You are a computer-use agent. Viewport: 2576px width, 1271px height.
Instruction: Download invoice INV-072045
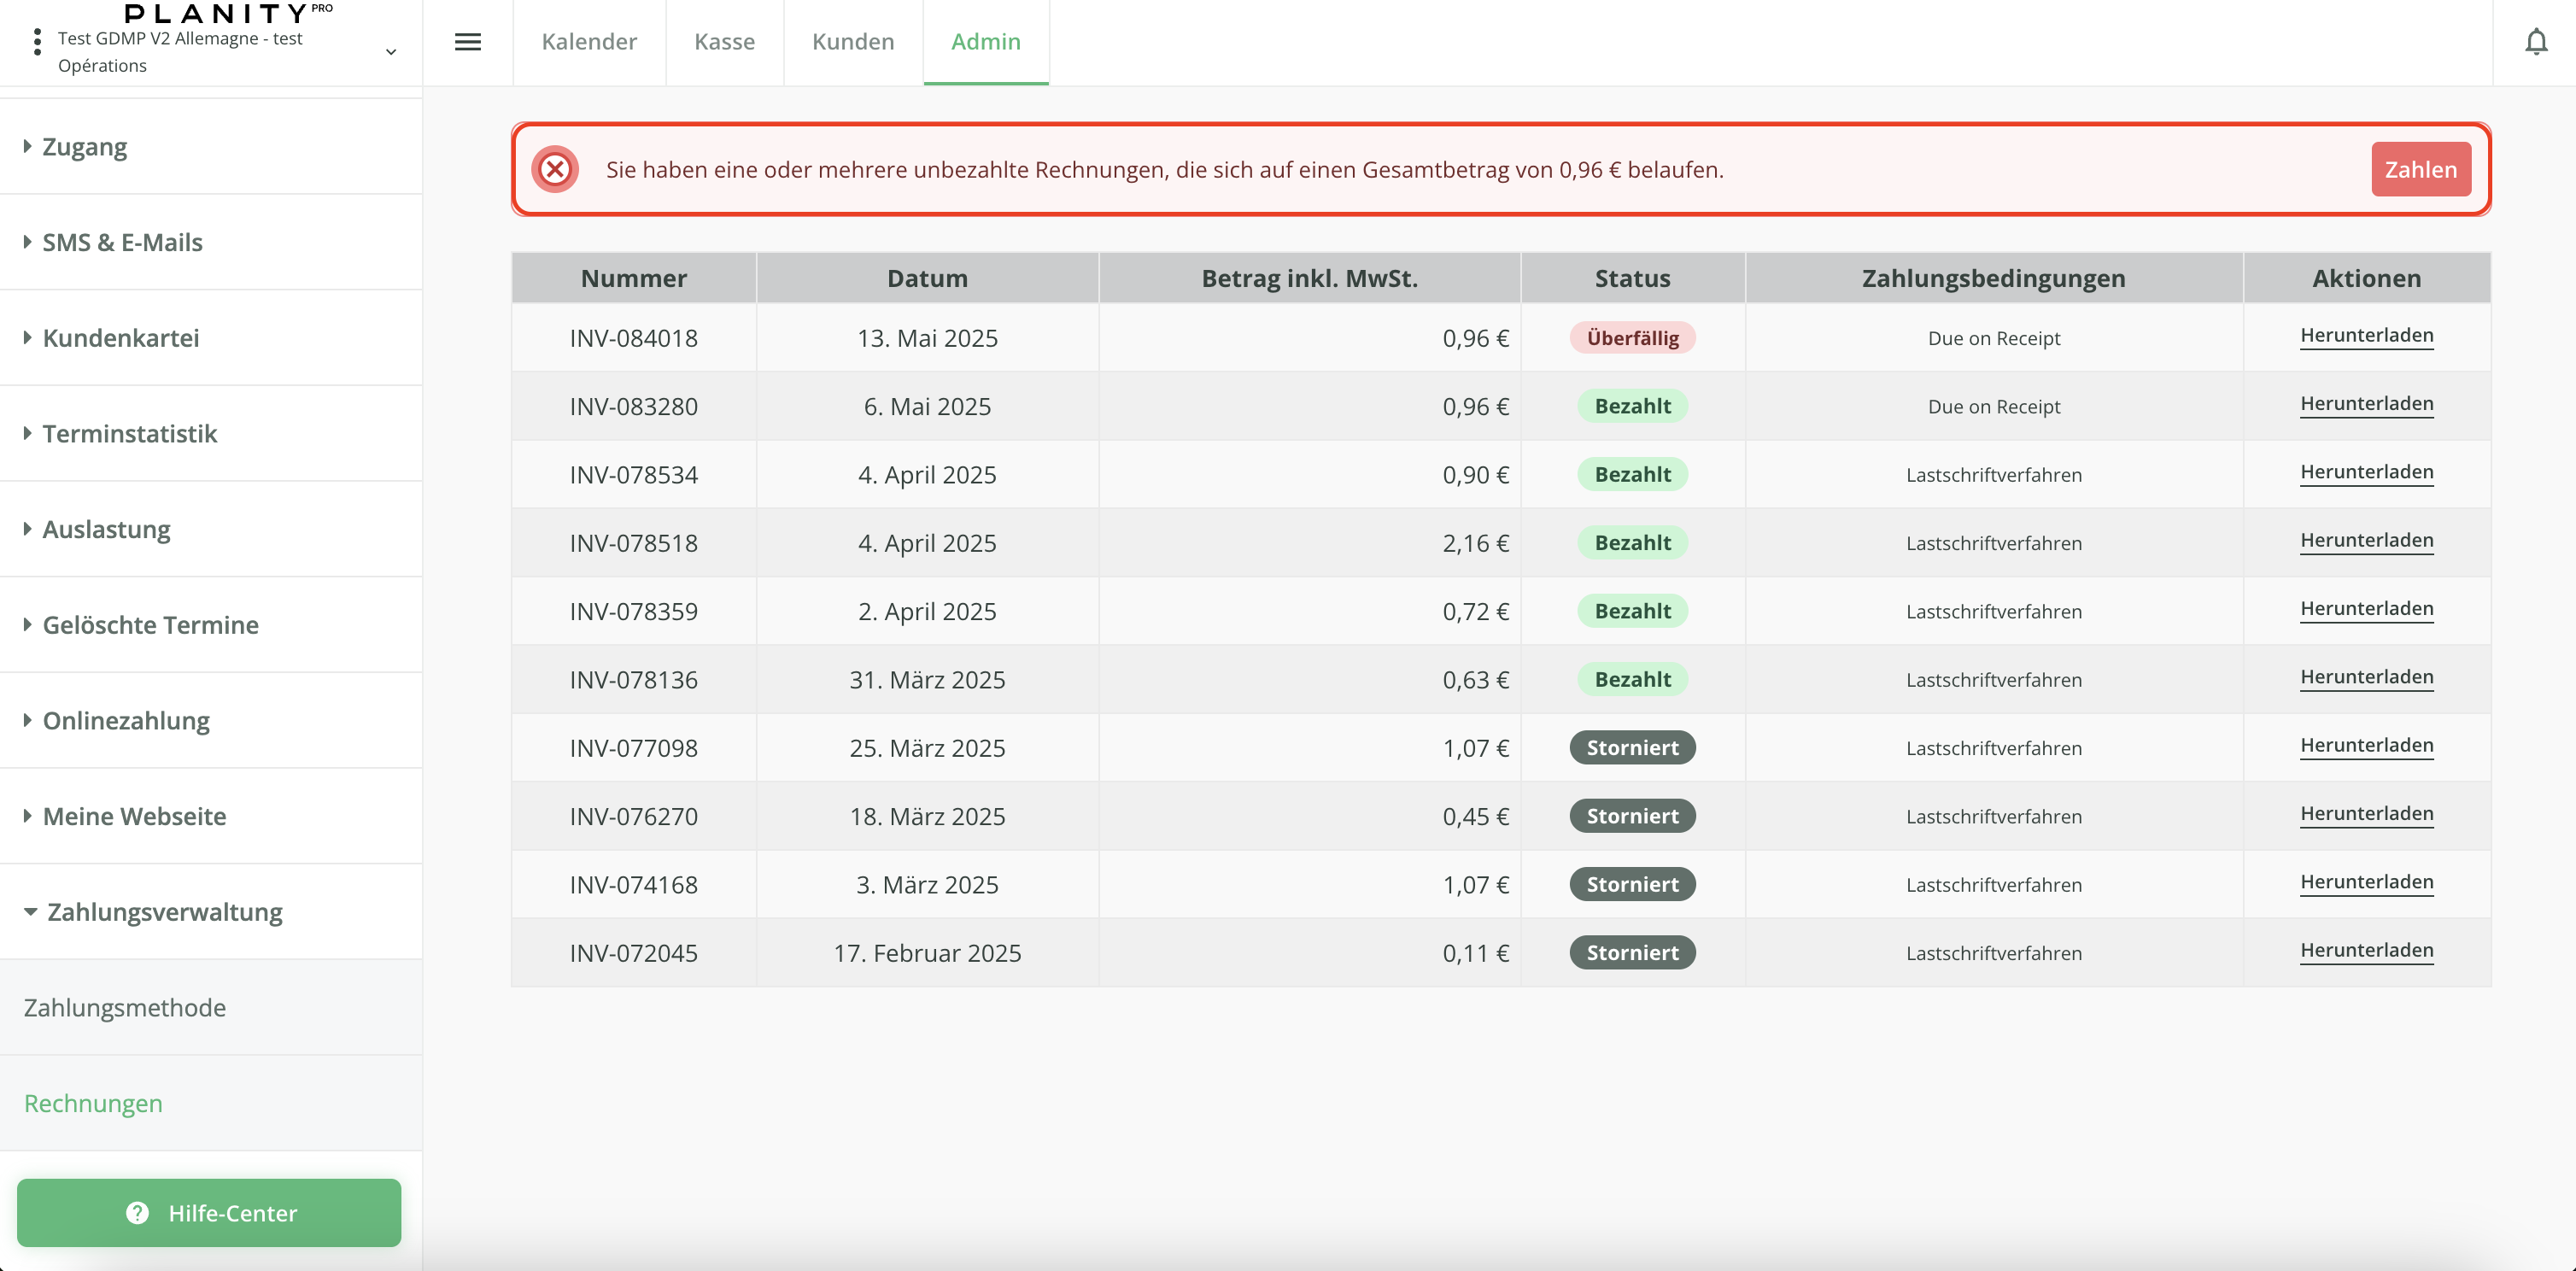click(2366, 951)
